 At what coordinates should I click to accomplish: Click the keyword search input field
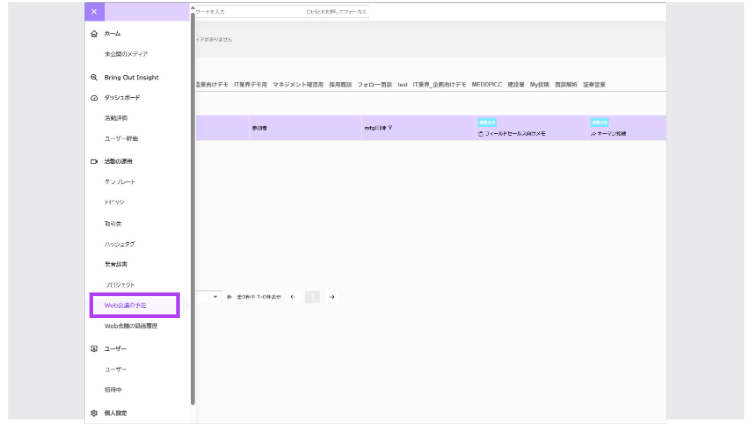(x=281, y=12)
